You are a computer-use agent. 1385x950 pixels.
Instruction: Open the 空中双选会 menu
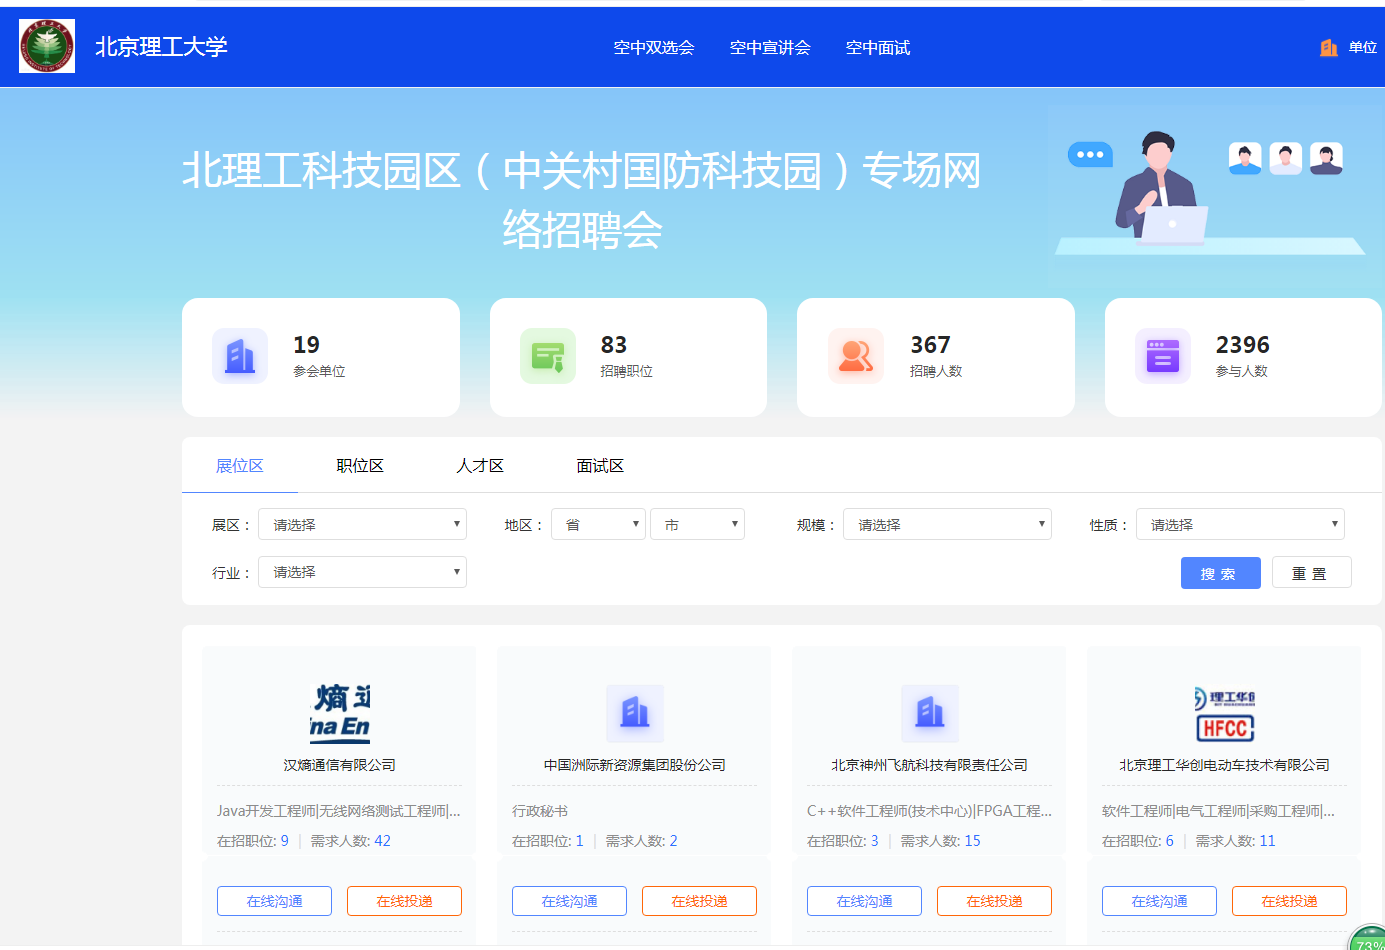click(654, 47)
